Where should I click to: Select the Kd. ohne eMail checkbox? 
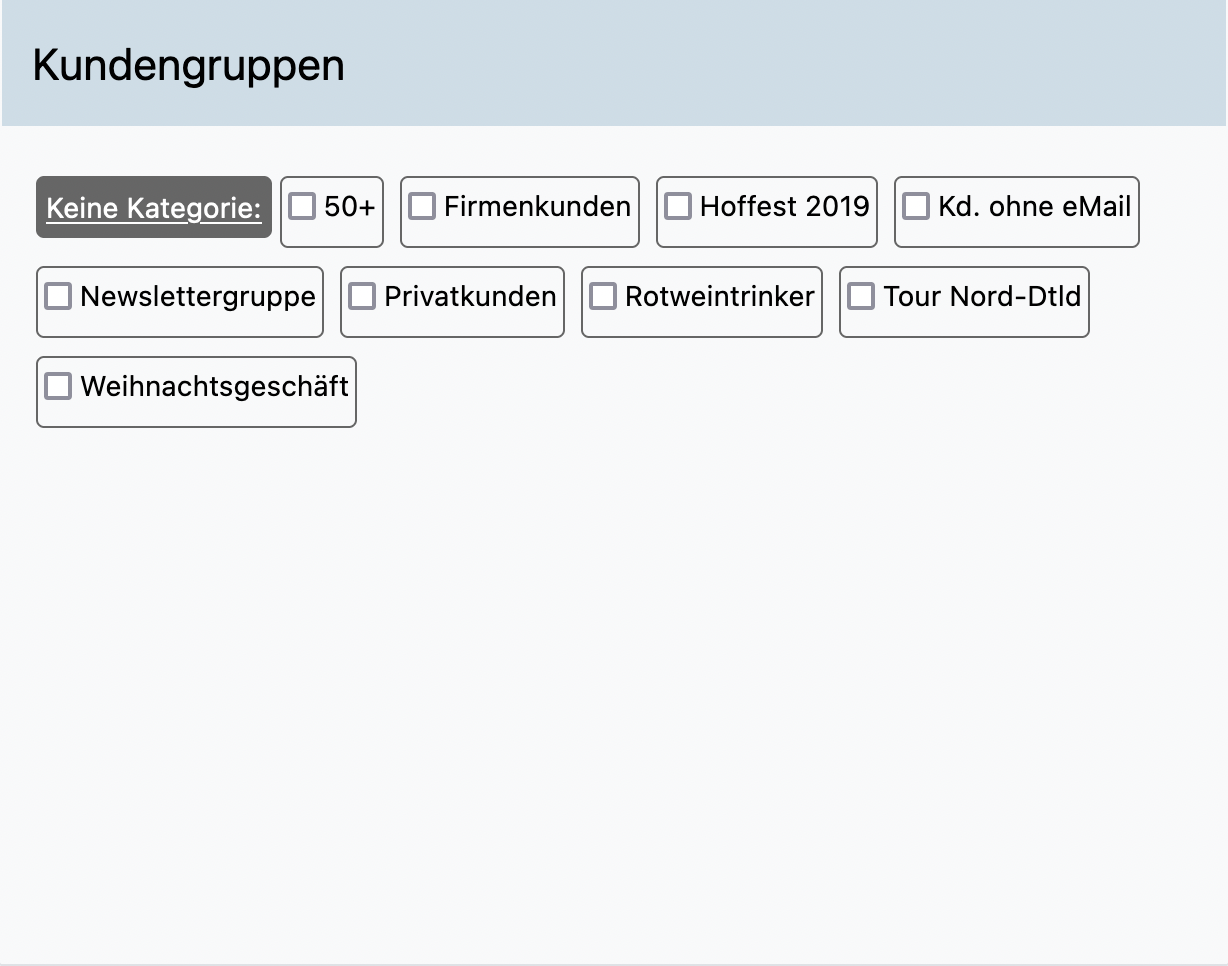[916, 206]
